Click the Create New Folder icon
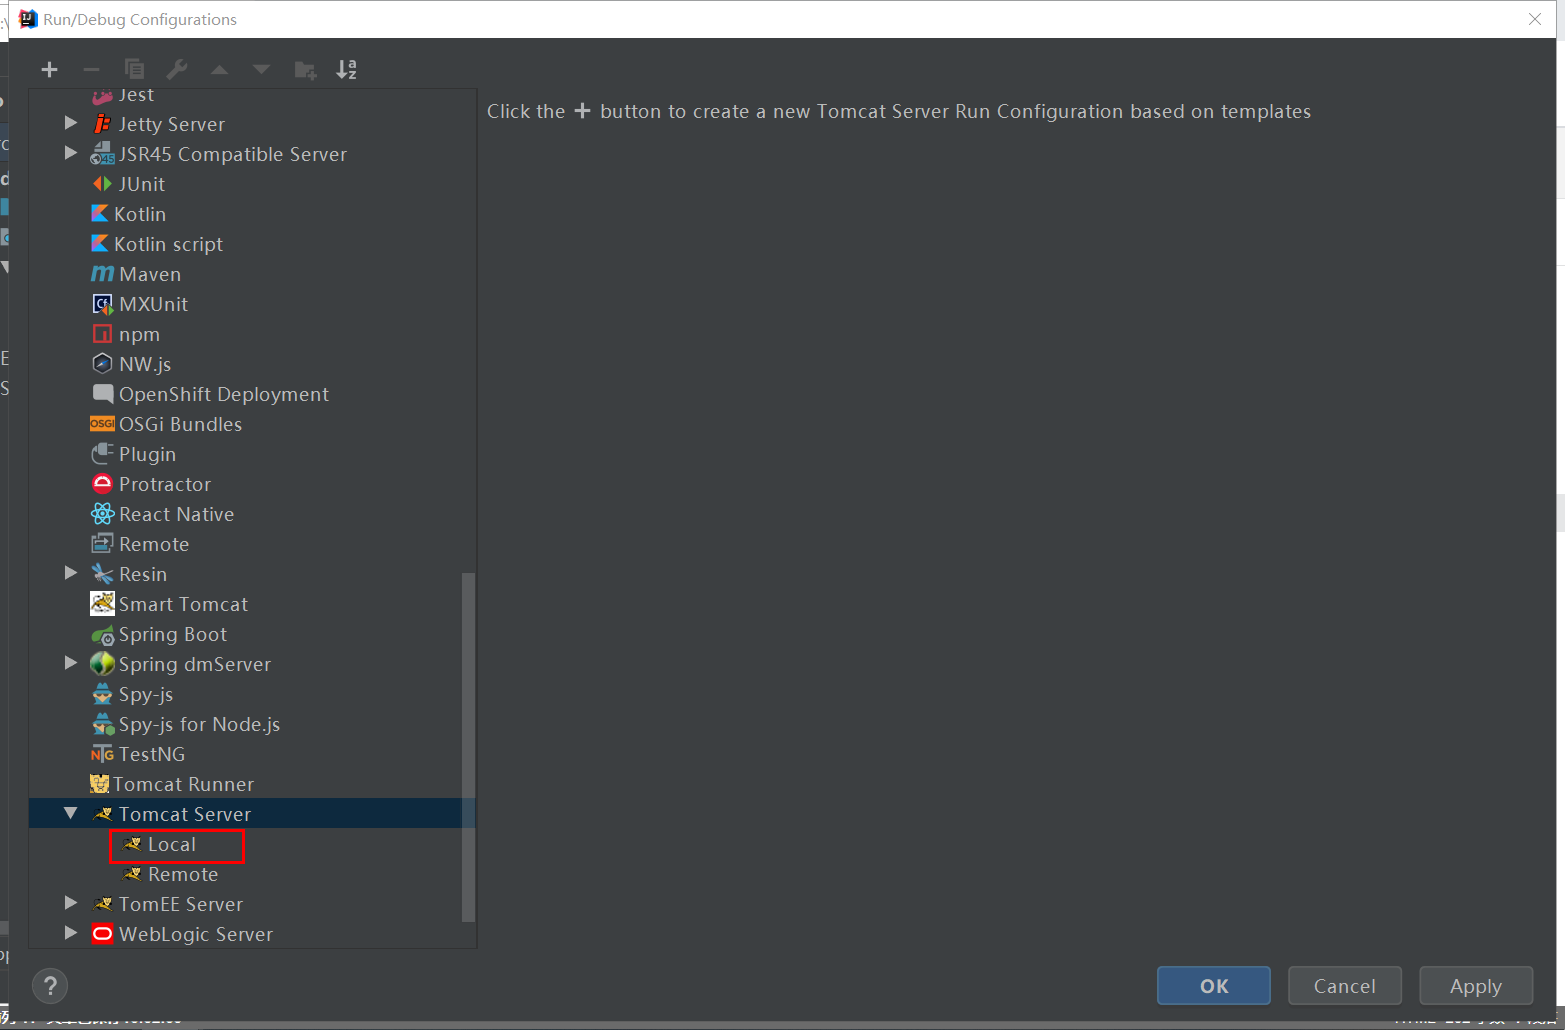Image resolution: width=1565 pixels, height=1030 pixels. click(305, 69)
